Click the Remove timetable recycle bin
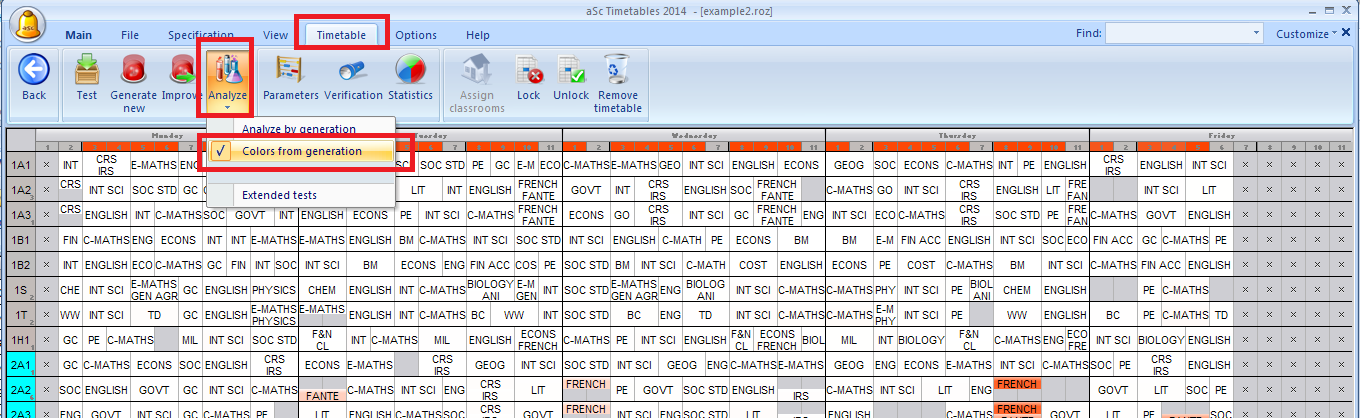Screen dimensions: 1360x418 (x=618, y=70)
